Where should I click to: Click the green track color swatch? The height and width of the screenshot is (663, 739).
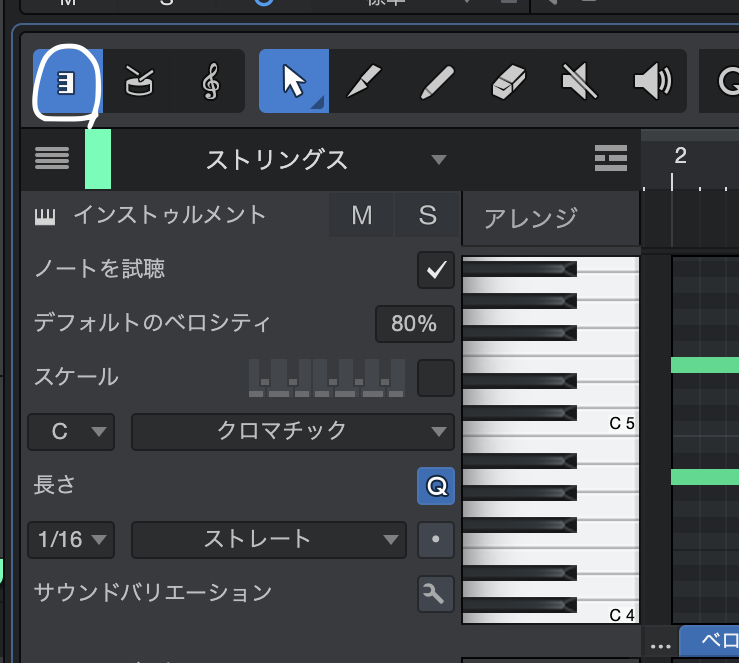point(98,159)
